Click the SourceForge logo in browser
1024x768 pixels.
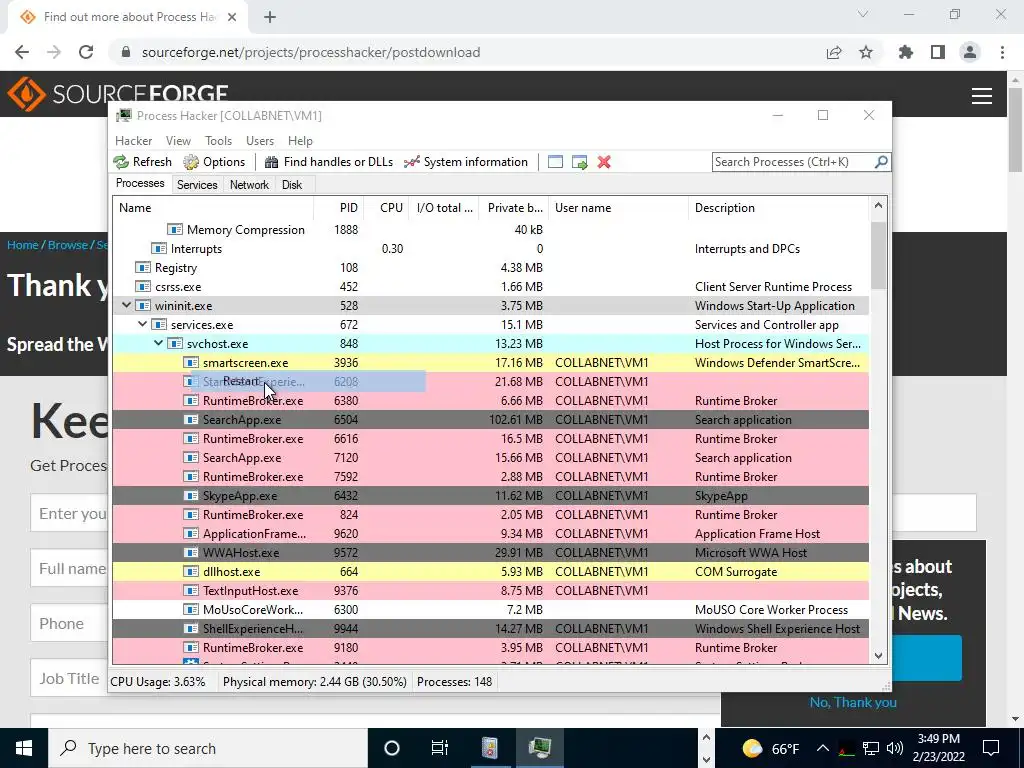[118, 94]
